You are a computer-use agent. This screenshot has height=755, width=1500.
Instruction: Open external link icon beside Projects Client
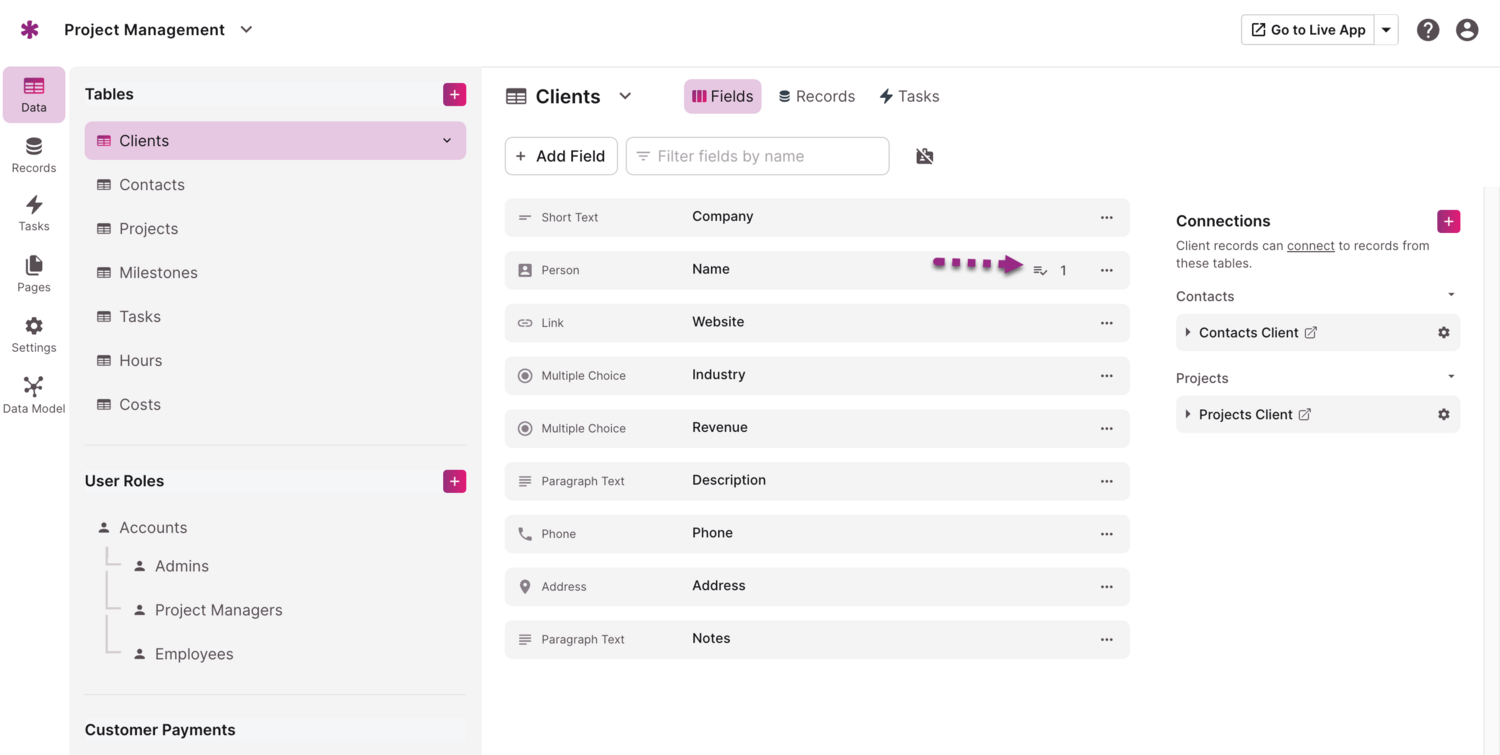tap(1305, 415)
